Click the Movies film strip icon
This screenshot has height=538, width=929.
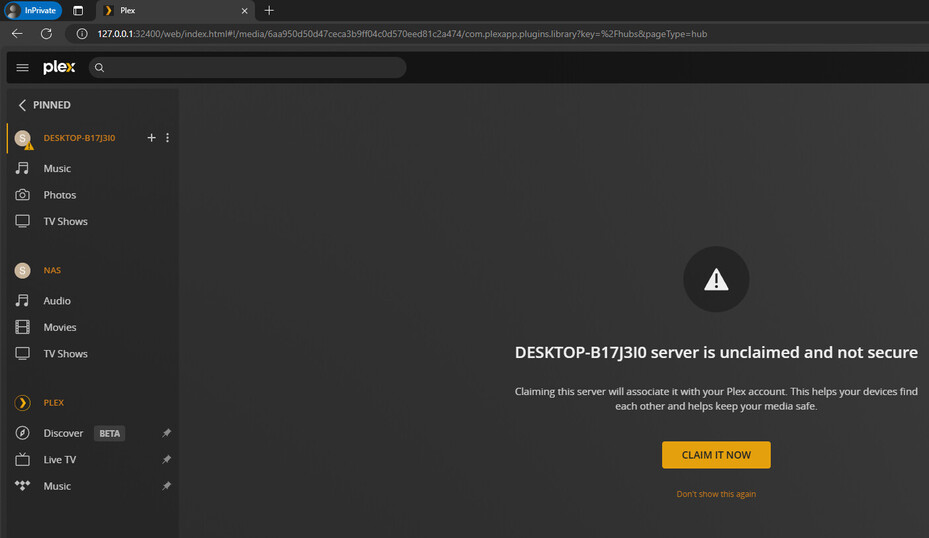tap(23, 327)
